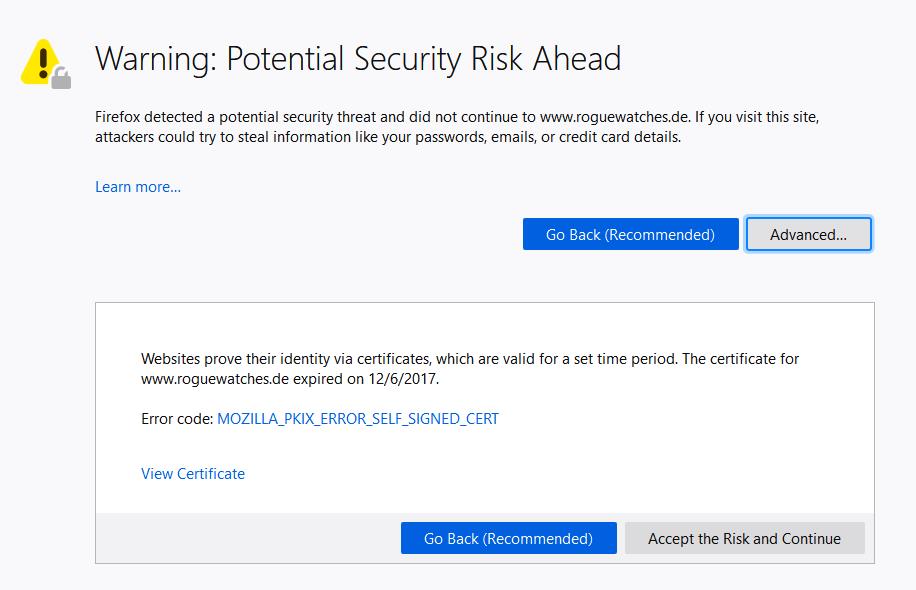Open the View Certificate link
The height and width of the screenshot is (590, 916).
pos(193,474)
